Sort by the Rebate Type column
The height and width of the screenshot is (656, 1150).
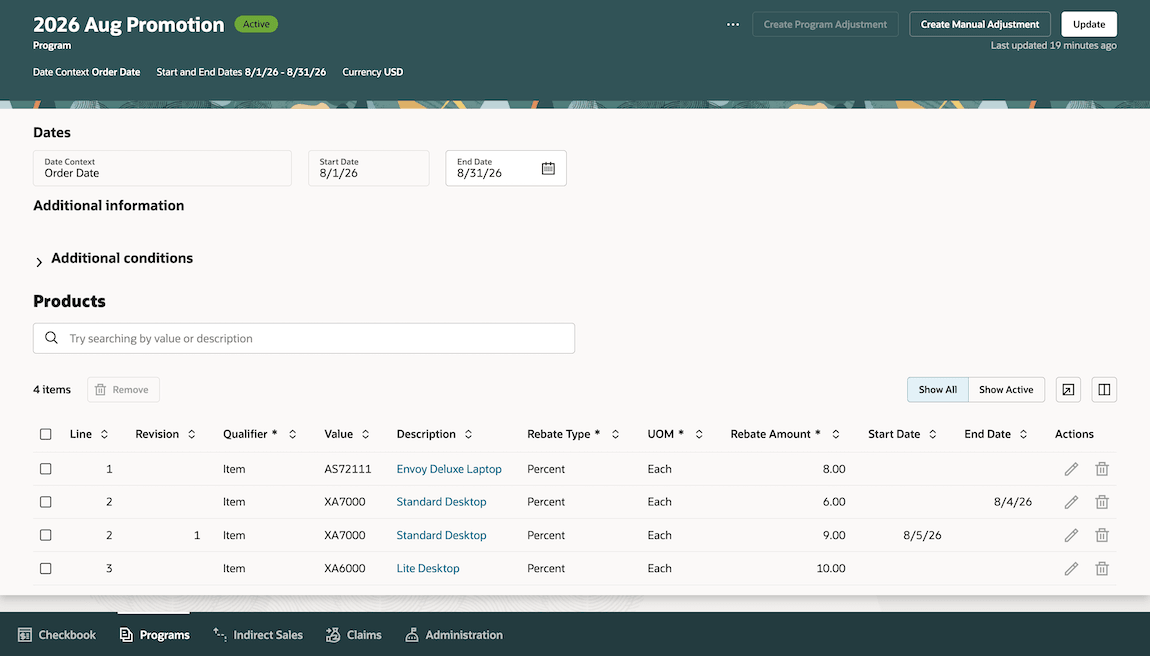615,434
